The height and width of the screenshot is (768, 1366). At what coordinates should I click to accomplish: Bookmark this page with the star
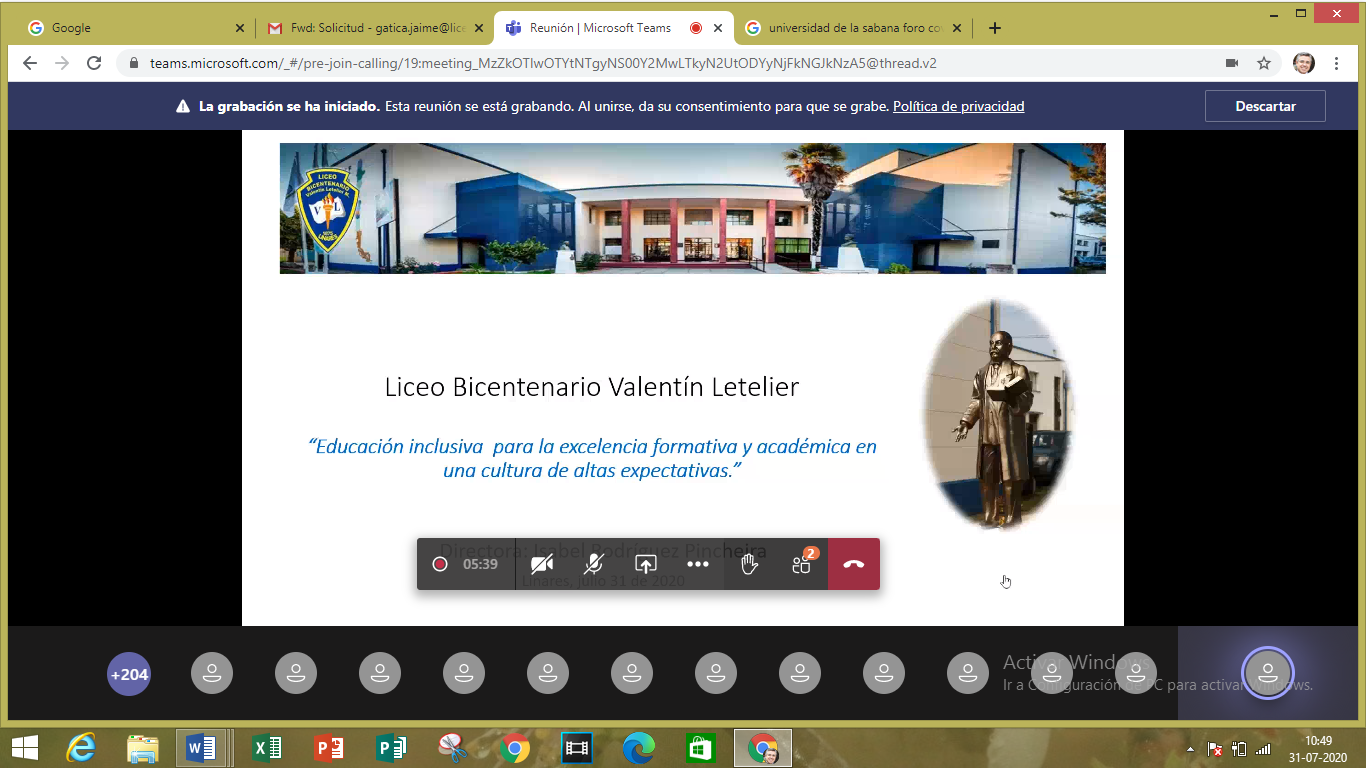[1264, 63]
